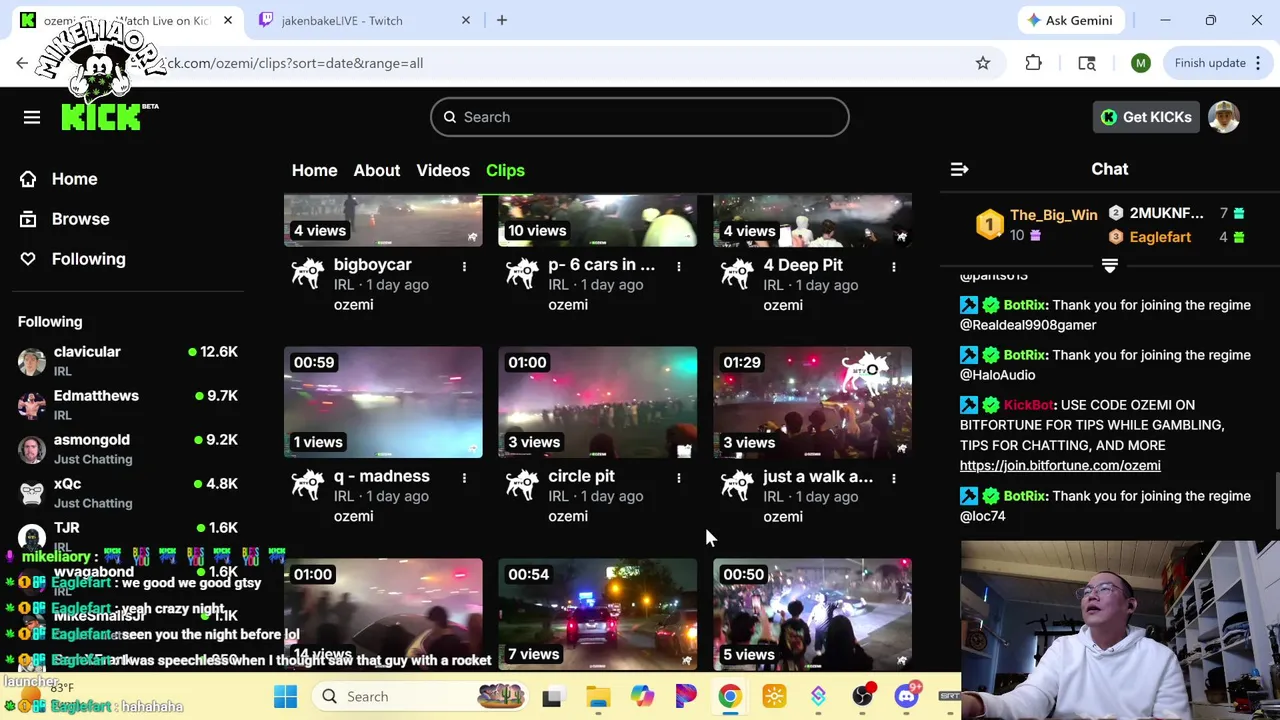Open the bitfortune.com/ozemi chat link

click(1060, 465)
